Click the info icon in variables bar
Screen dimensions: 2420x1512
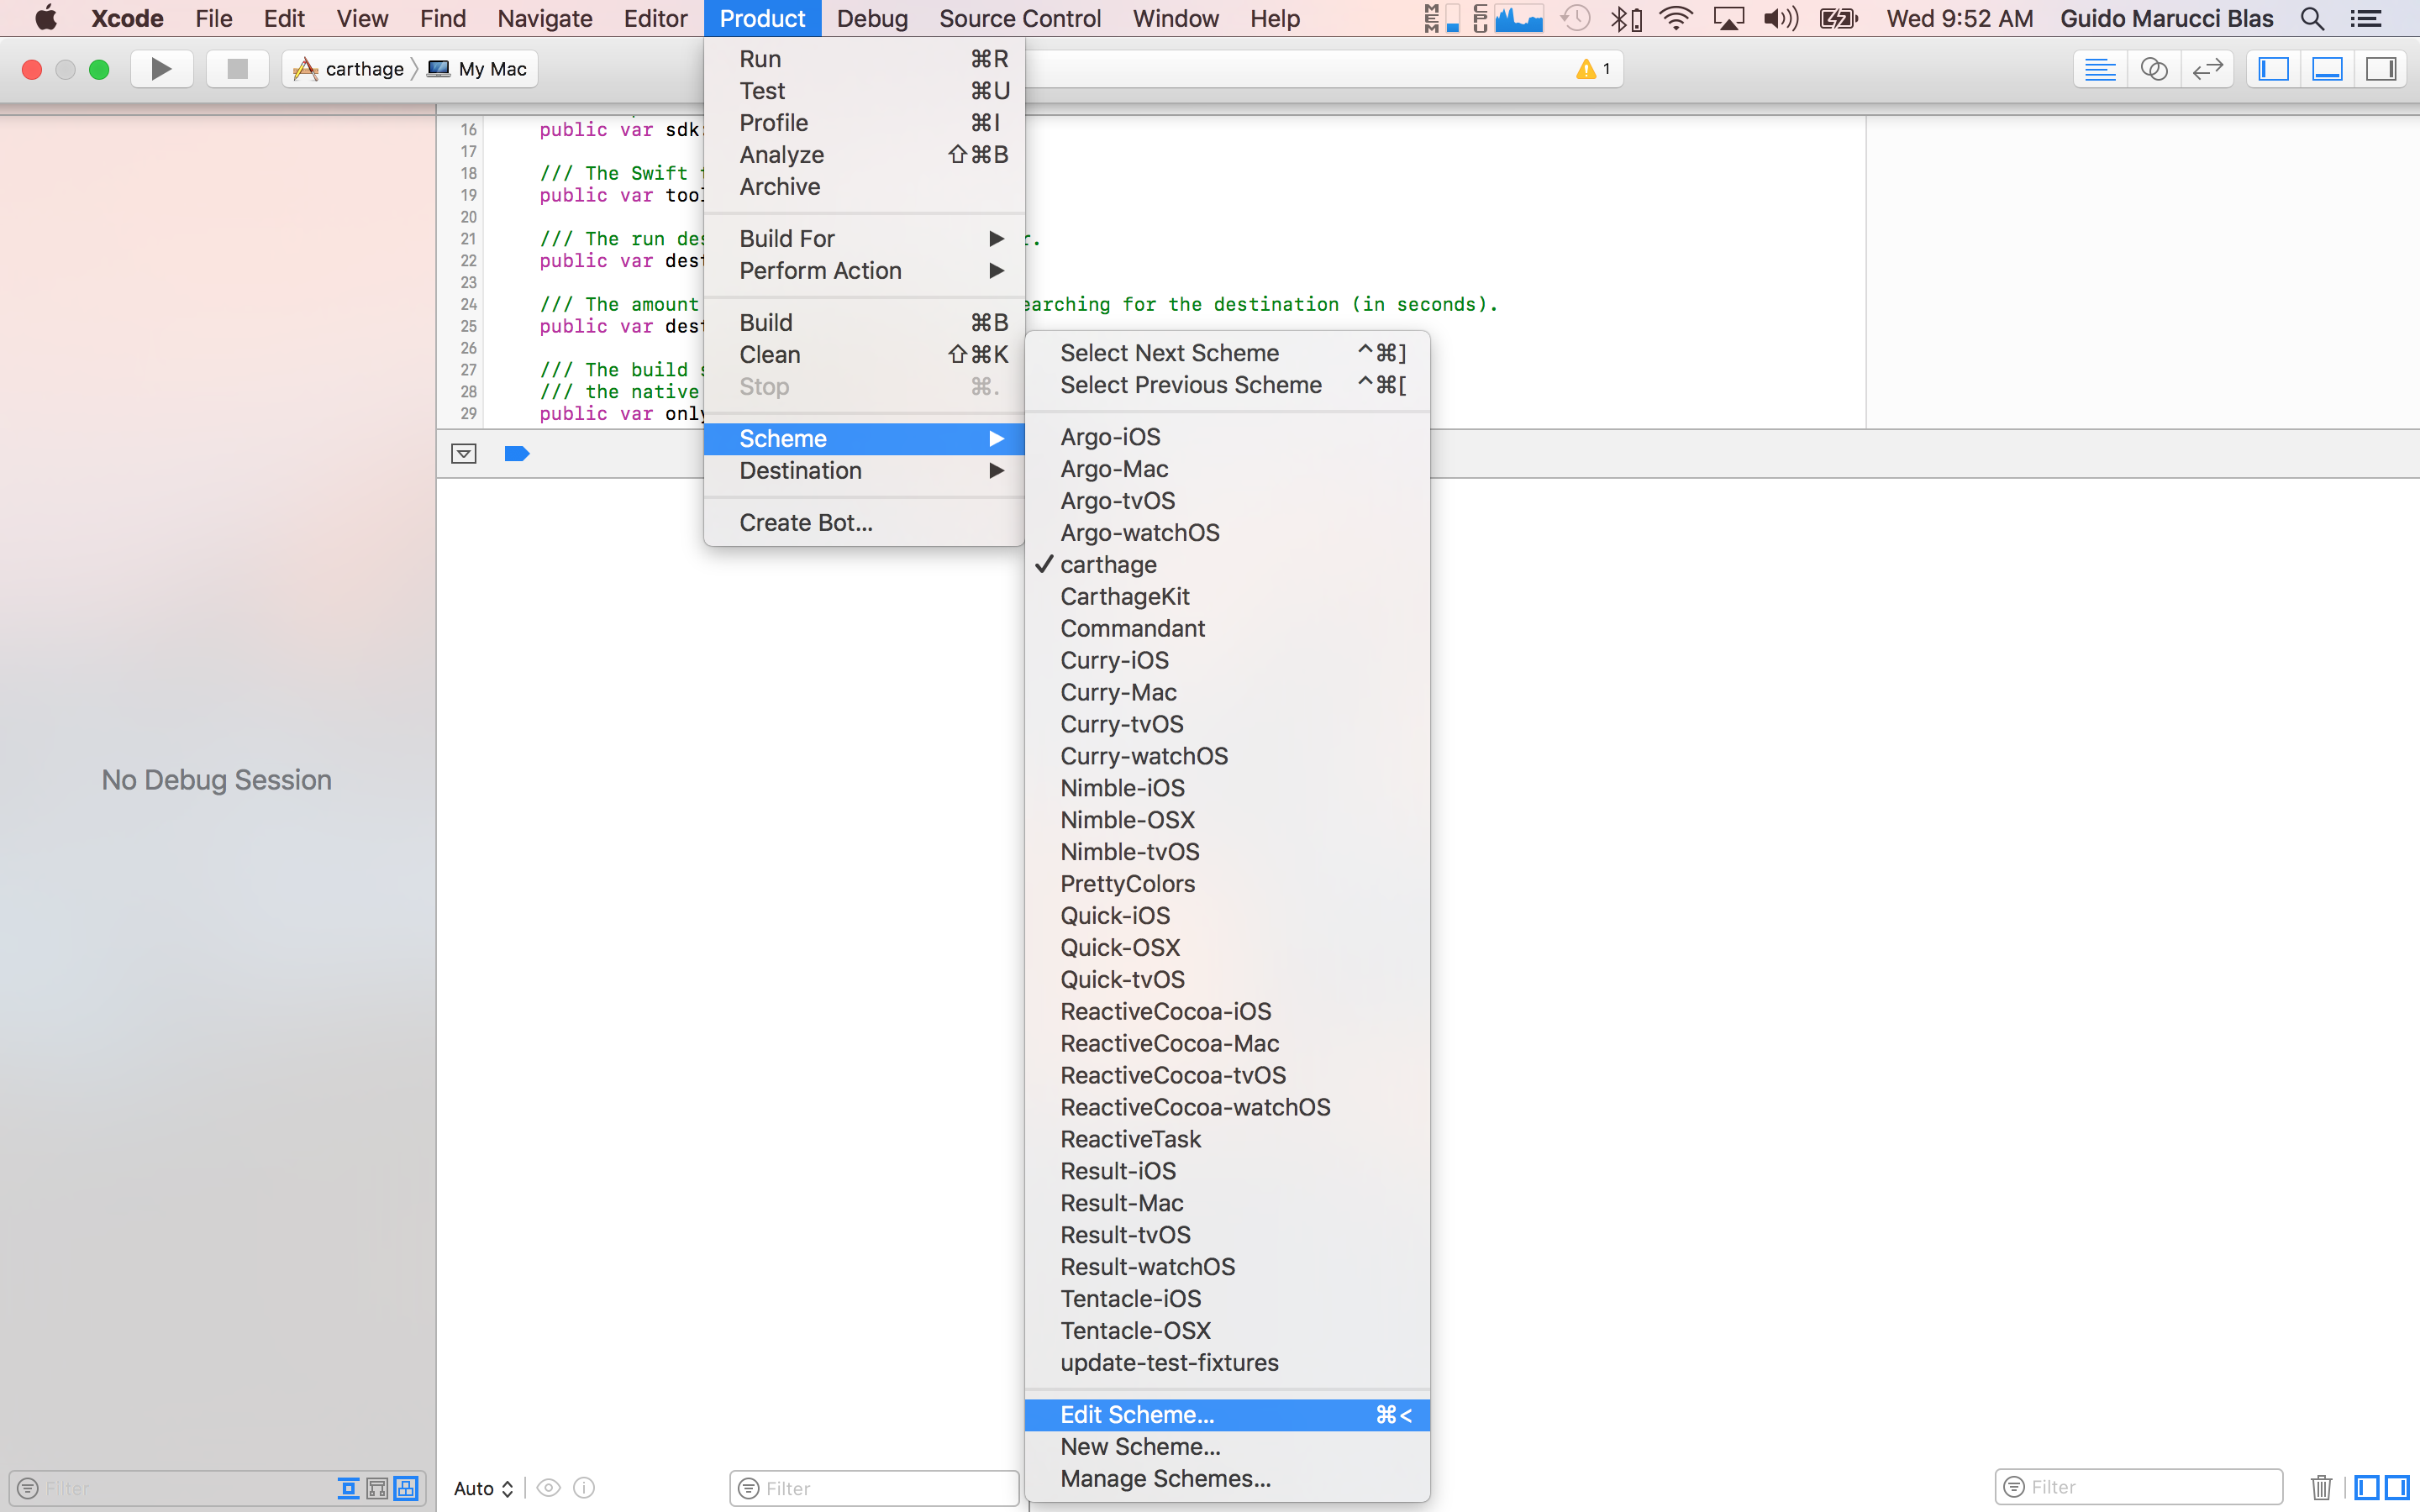584,1488
